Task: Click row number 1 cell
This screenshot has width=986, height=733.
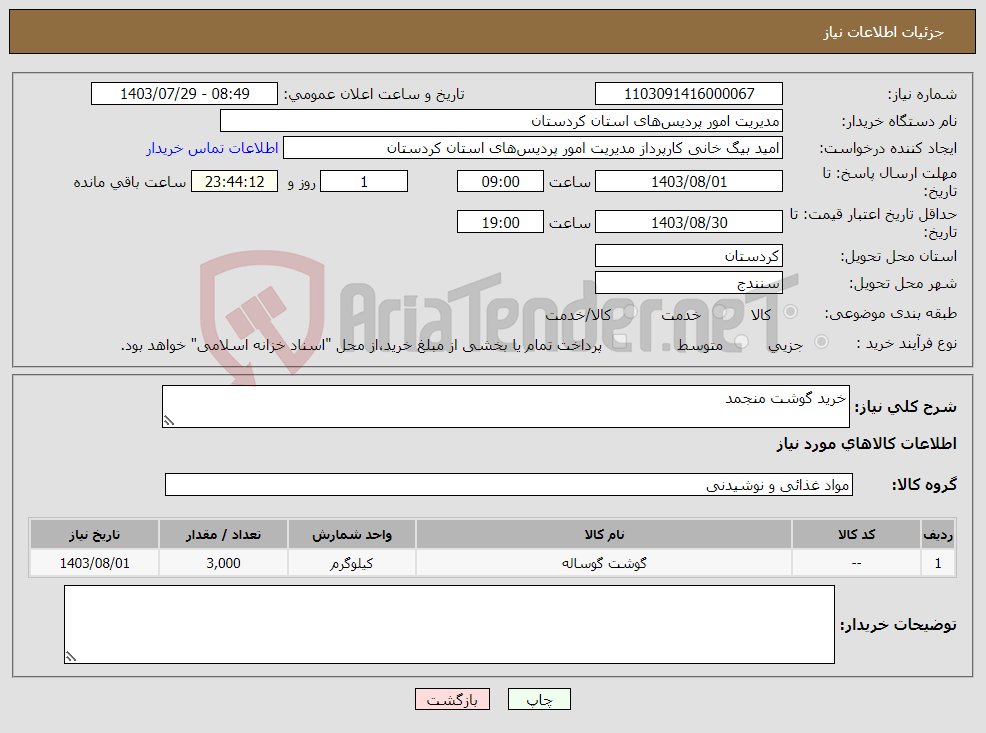Action: point(938,563)
